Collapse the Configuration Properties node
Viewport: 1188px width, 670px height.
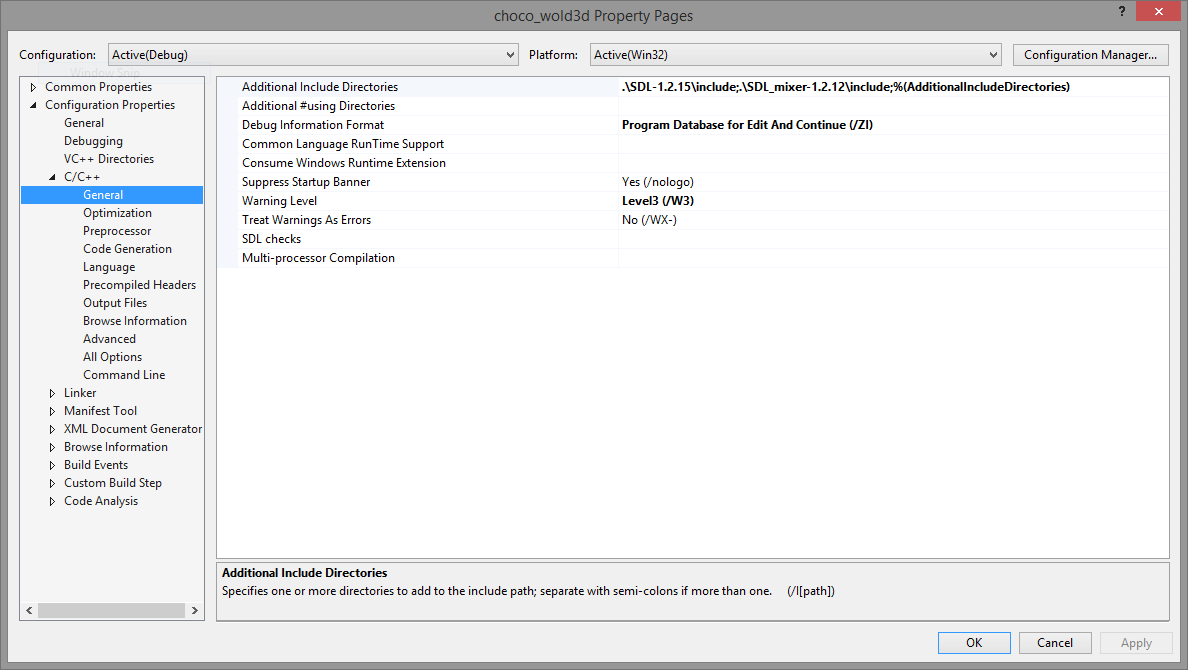(x=33, y=105)
